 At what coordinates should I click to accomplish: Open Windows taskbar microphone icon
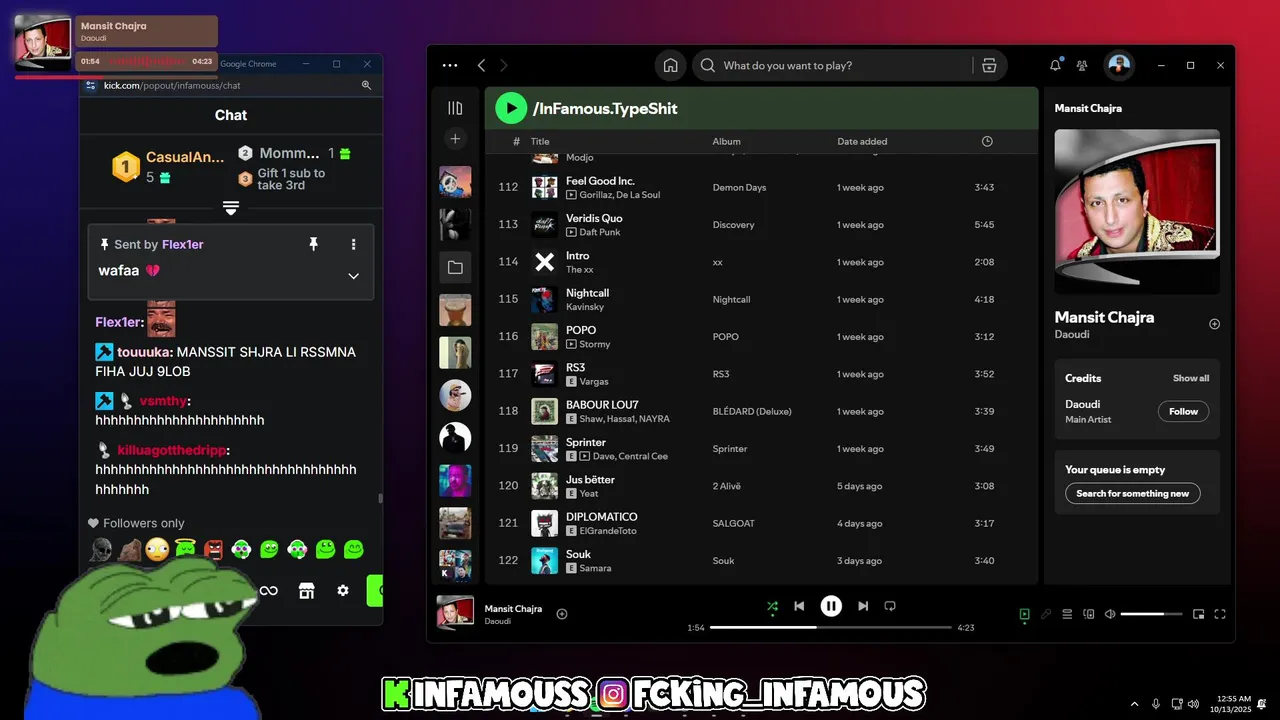(x=1156, y=704)
